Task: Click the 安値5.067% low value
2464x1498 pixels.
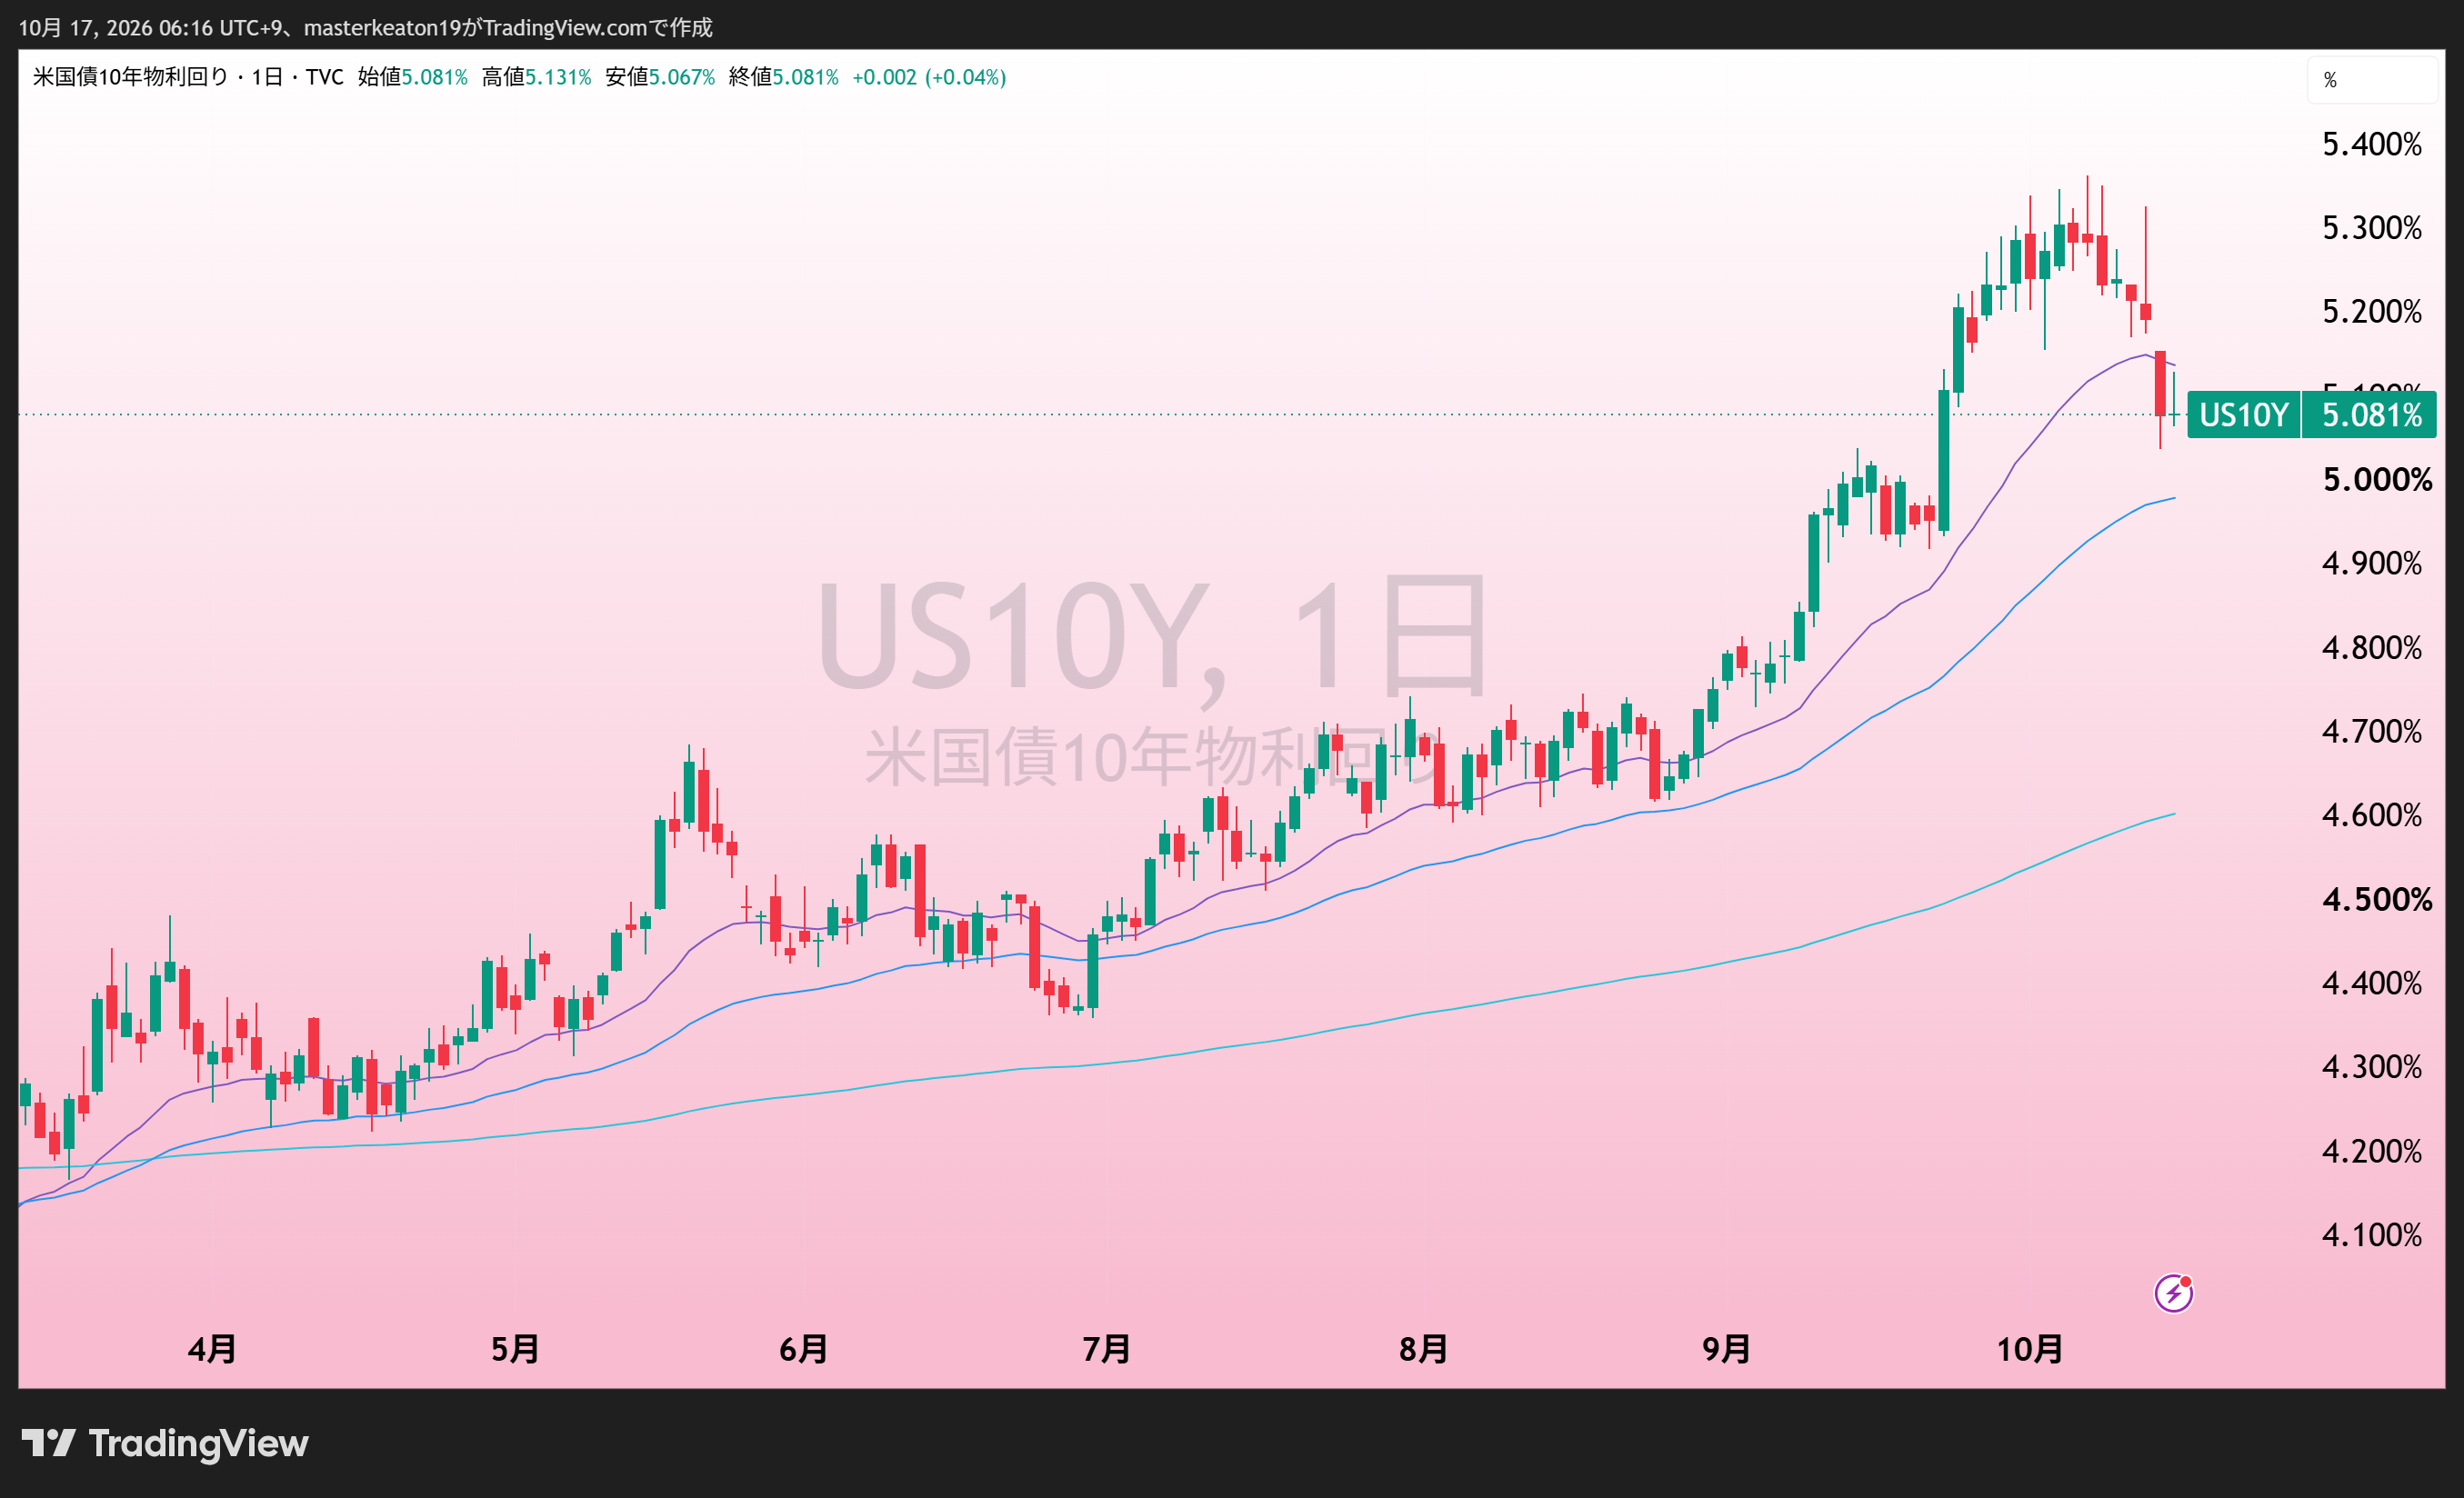Action: tap(660, 77)
